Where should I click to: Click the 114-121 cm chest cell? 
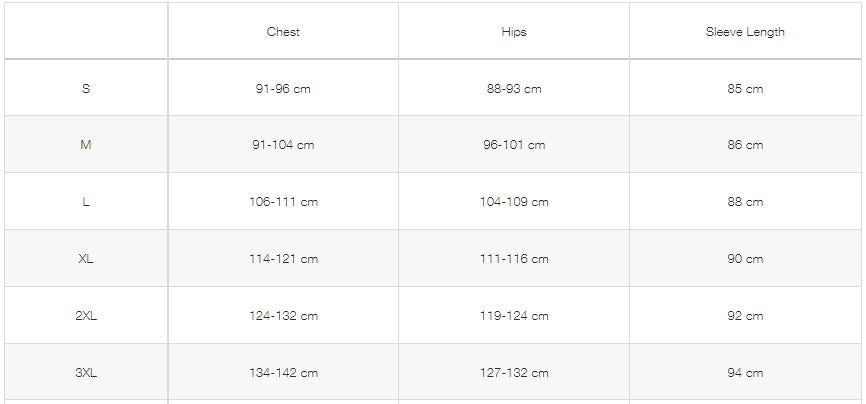[x=283, y=259]
